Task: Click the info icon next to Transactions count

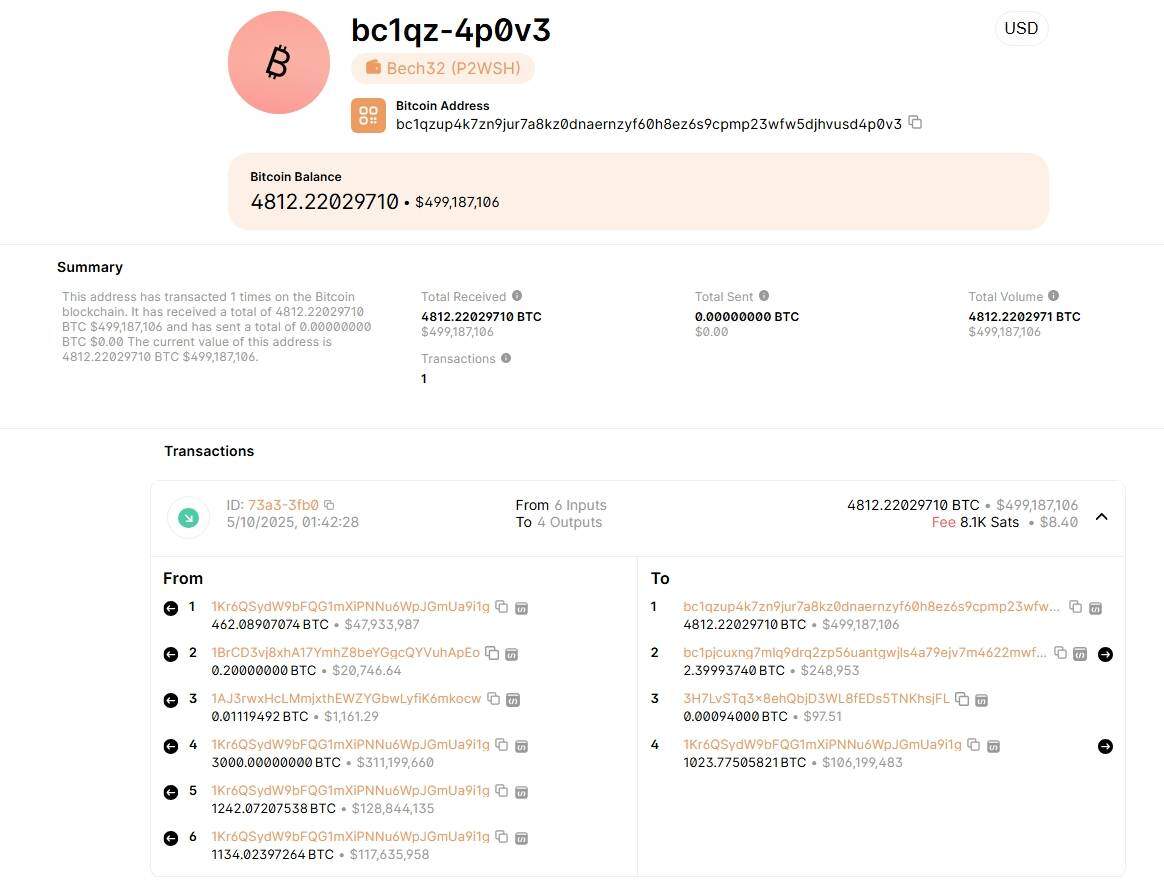Action: [505, 358]
